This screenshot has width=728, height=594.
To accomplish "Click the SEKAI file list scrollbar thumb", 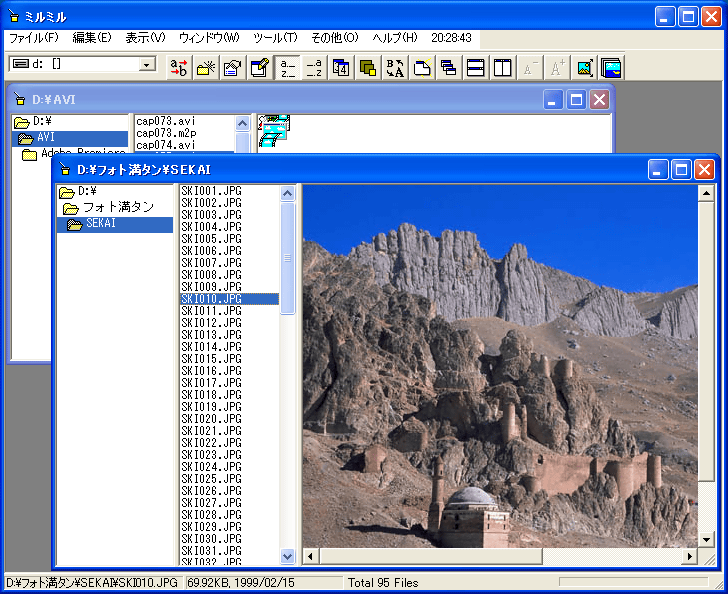I will tap(287, 258).
